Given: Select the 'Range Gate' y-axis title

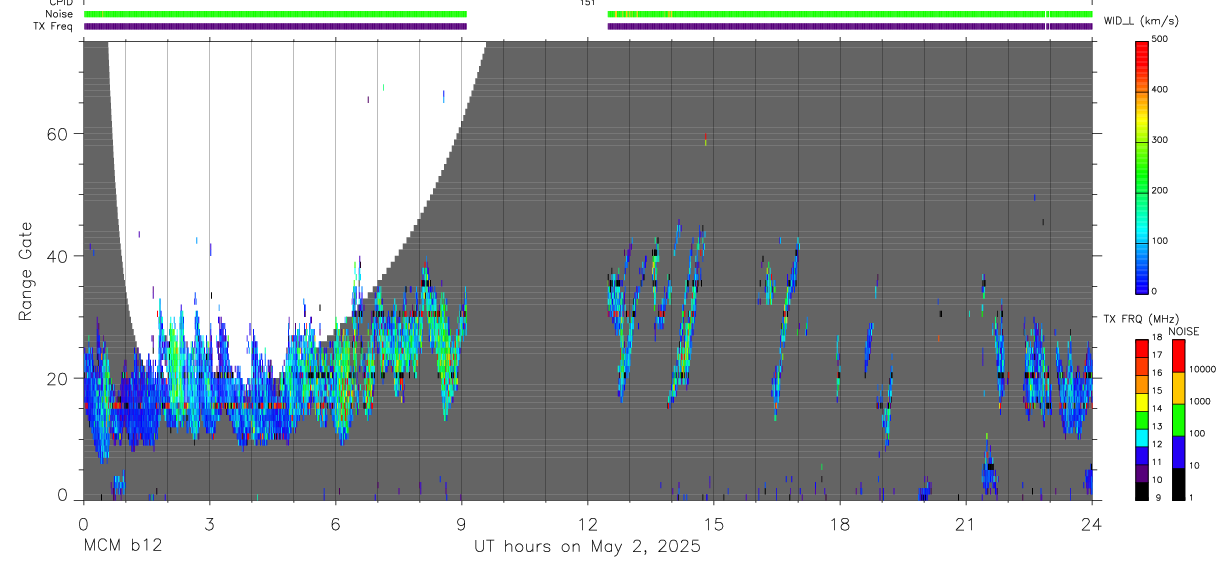Looking at the screenshot, I should [27, 271].
